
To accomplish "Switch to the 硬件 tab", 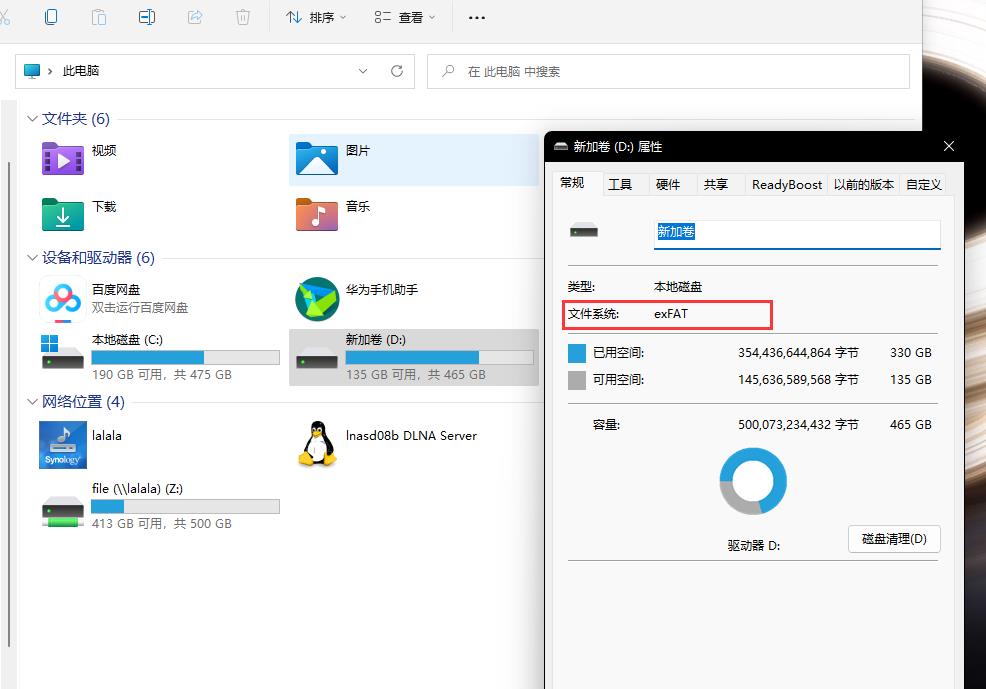I will click(671, 184).
